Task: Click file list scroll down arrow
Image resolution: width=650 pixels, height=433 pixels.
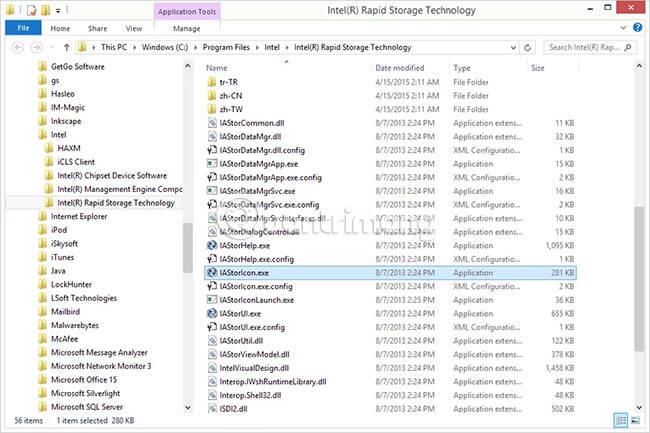Action: (639, 408)
